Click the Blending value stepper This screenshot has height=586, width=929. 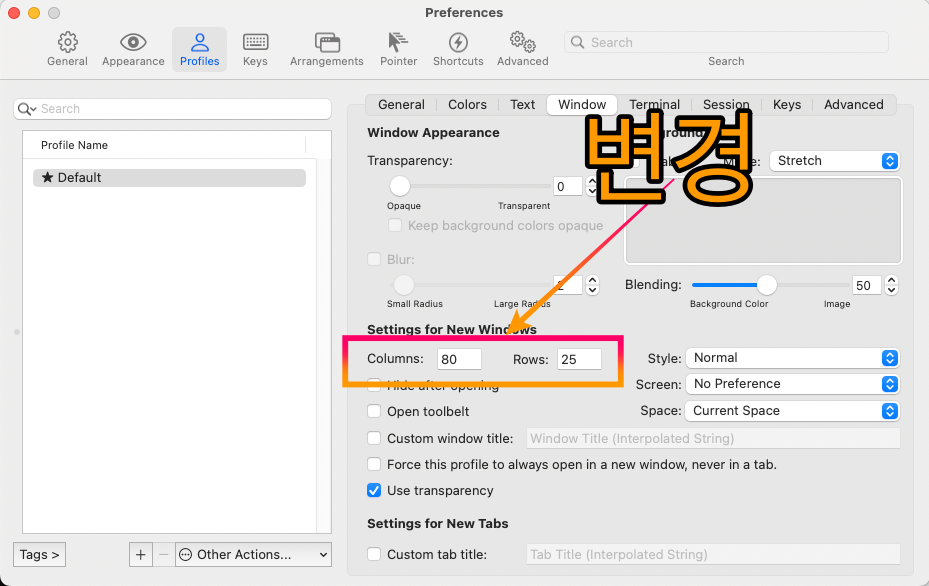tap(892, 286)
